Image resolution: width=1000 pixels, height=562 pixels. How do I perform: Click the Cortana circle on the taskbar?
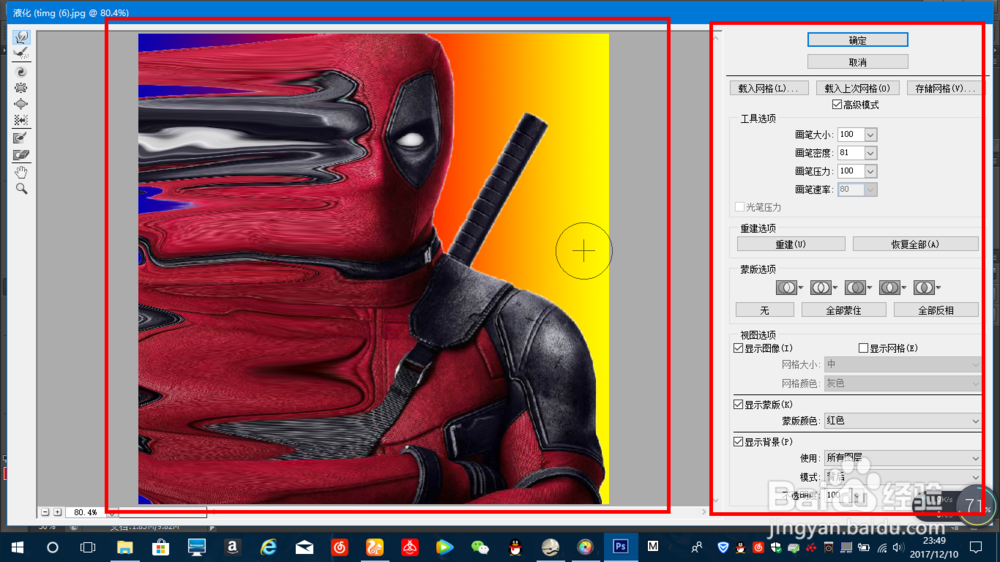52,547
